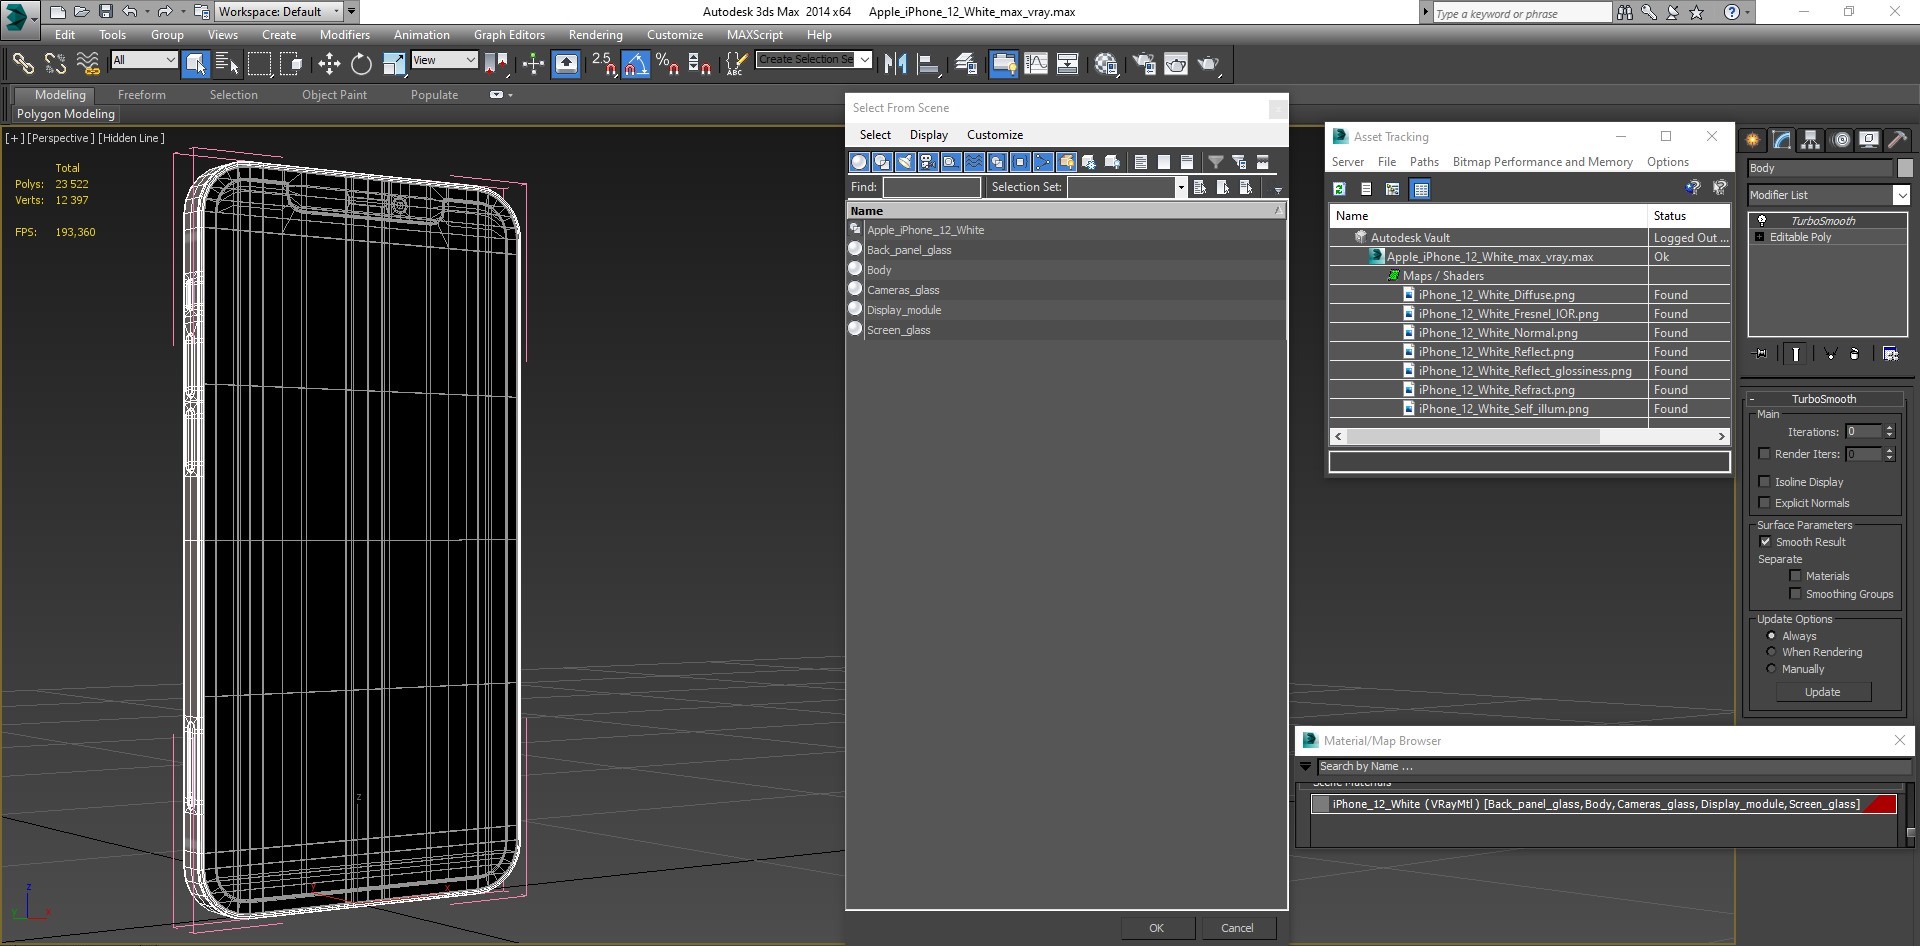Toggle Display Bone objects filter in Select From Scene
1920x946 pixels.
(1043, 162)
